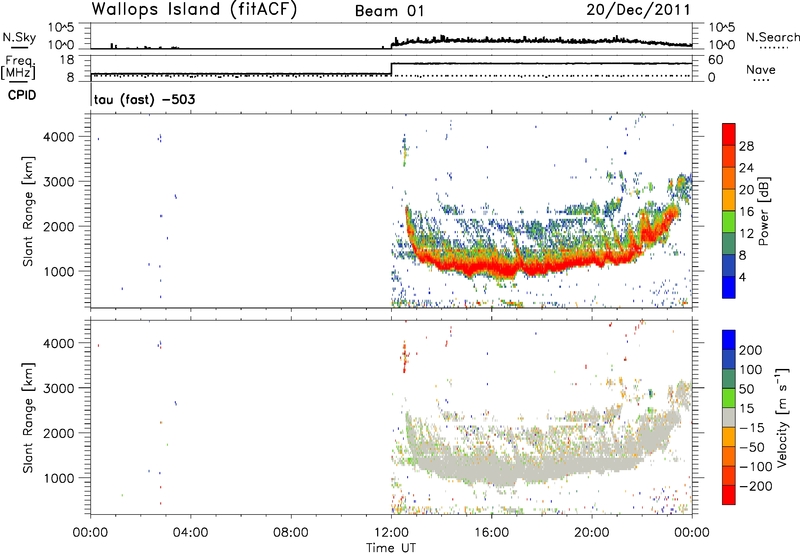The height and width of the screenshot is (554, 800).
Task: Click the '4000' tick of the power panel
Action: [x=59, y=137]
